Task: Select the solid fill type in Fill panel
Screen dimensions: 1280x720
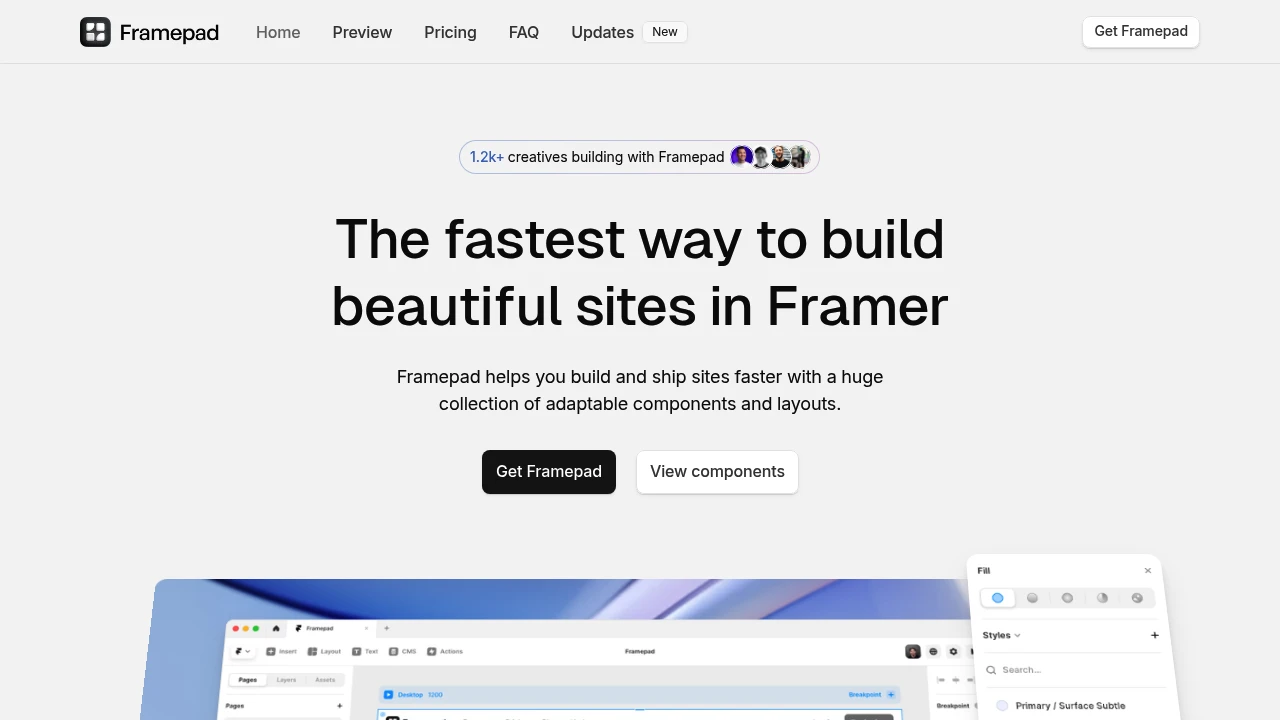Action: coord(997,597)
